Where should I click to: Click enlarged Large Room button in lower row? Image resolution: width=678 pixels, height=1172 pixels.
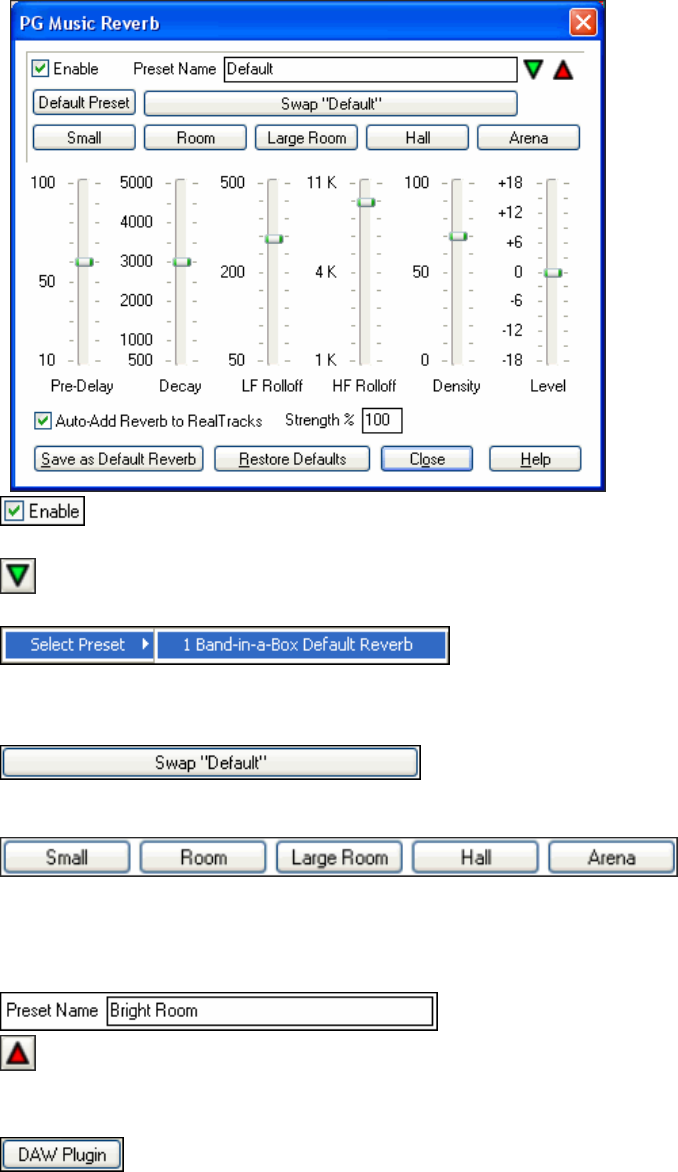click(x=339, y=857)
